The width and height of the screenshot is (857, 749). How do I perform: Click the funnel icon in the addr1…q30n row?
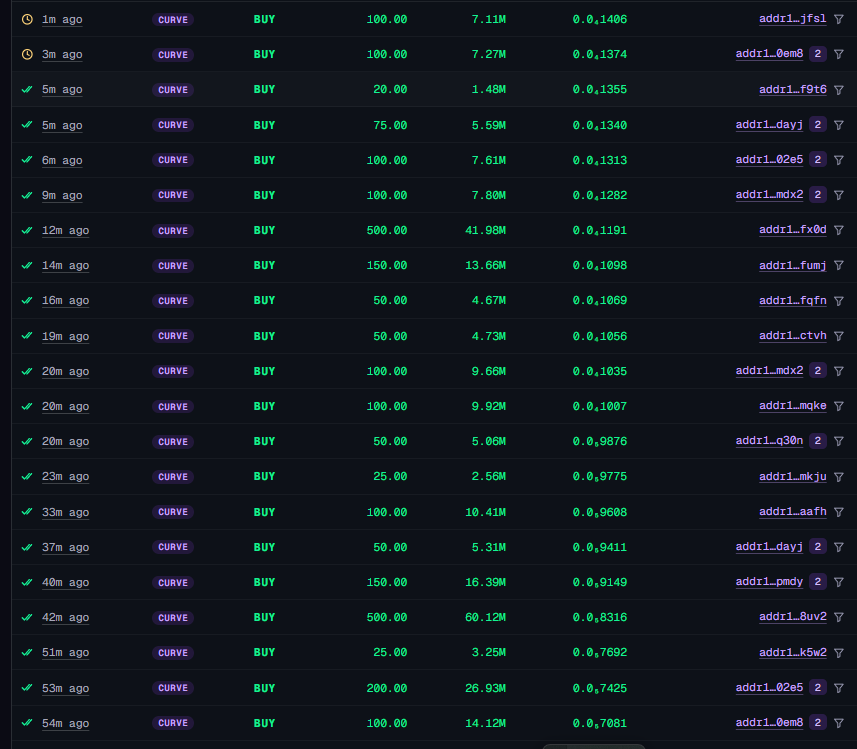pyautogui.click(x=839, y=441)
